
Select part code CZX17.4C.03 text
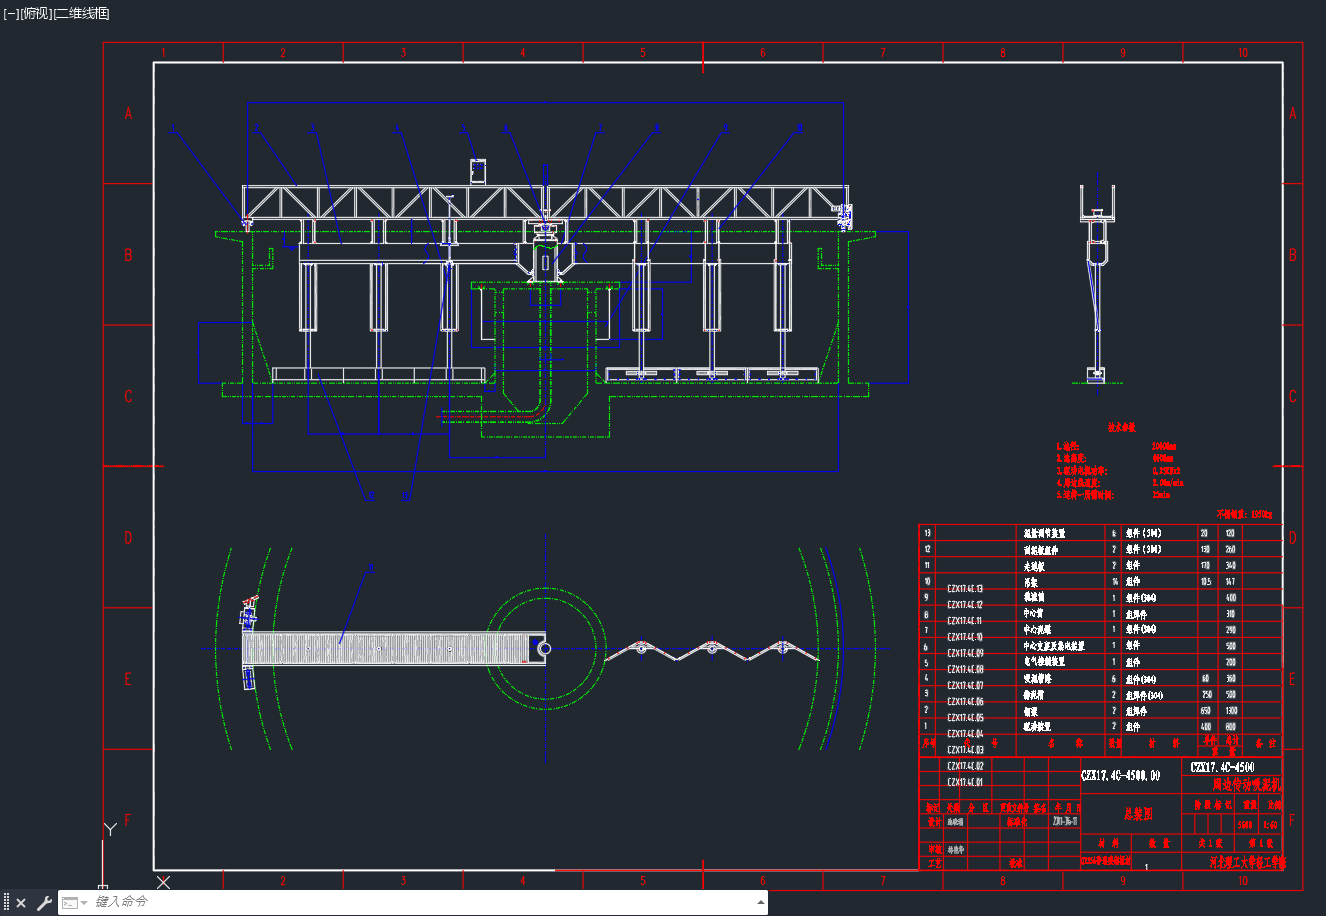965,750
